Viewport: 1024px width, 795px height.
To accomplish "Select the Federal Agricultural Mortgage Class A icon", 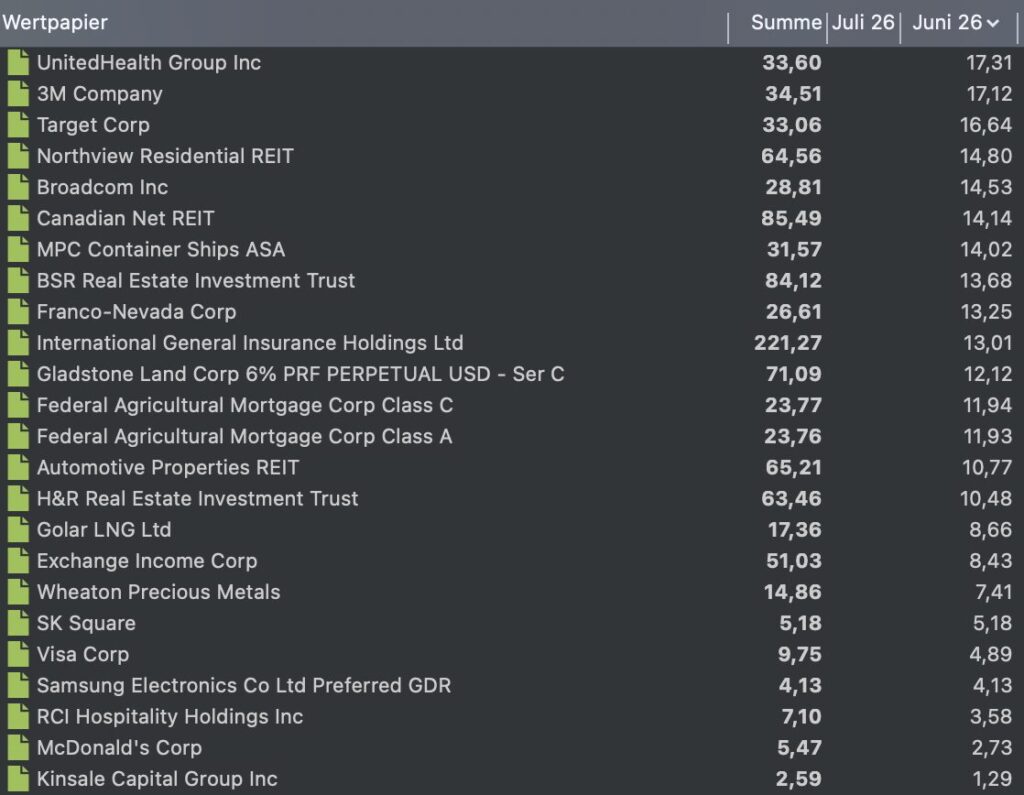I will (18, 436).
